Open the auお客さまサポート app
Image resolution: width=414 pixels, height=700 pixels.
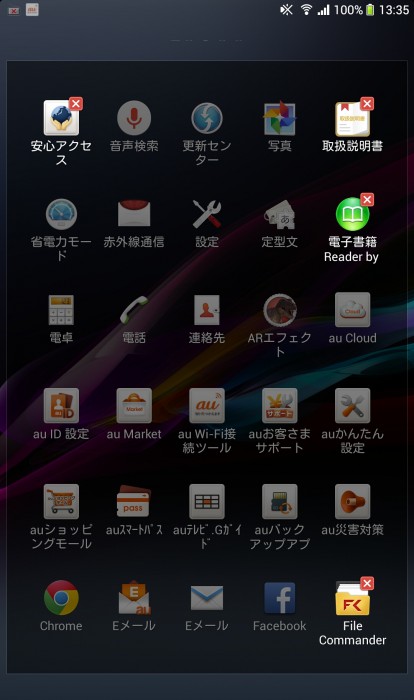280,405
